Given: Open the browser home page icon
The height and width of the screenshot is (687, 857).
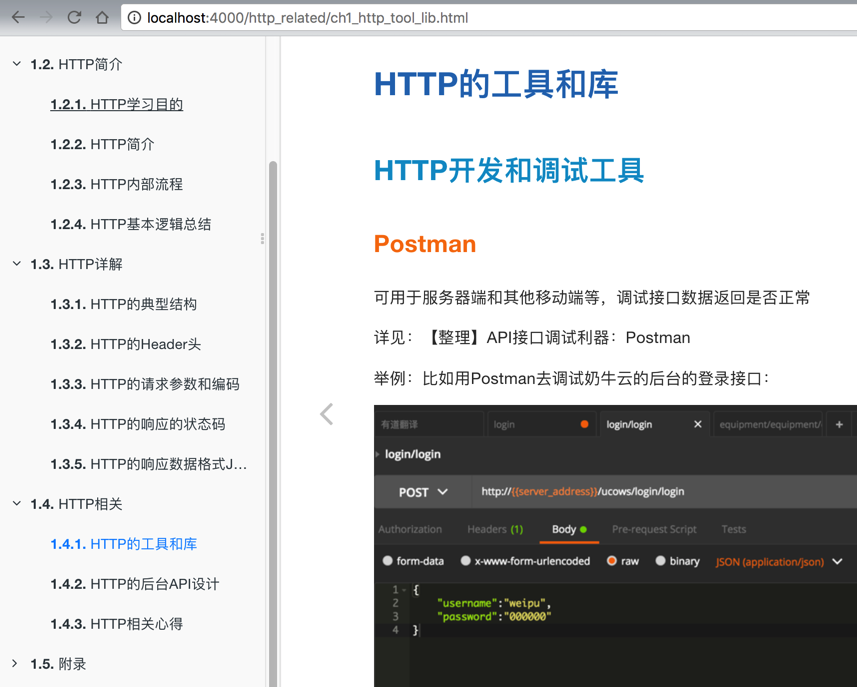Looking at the screenshot, I should (102, 17).
